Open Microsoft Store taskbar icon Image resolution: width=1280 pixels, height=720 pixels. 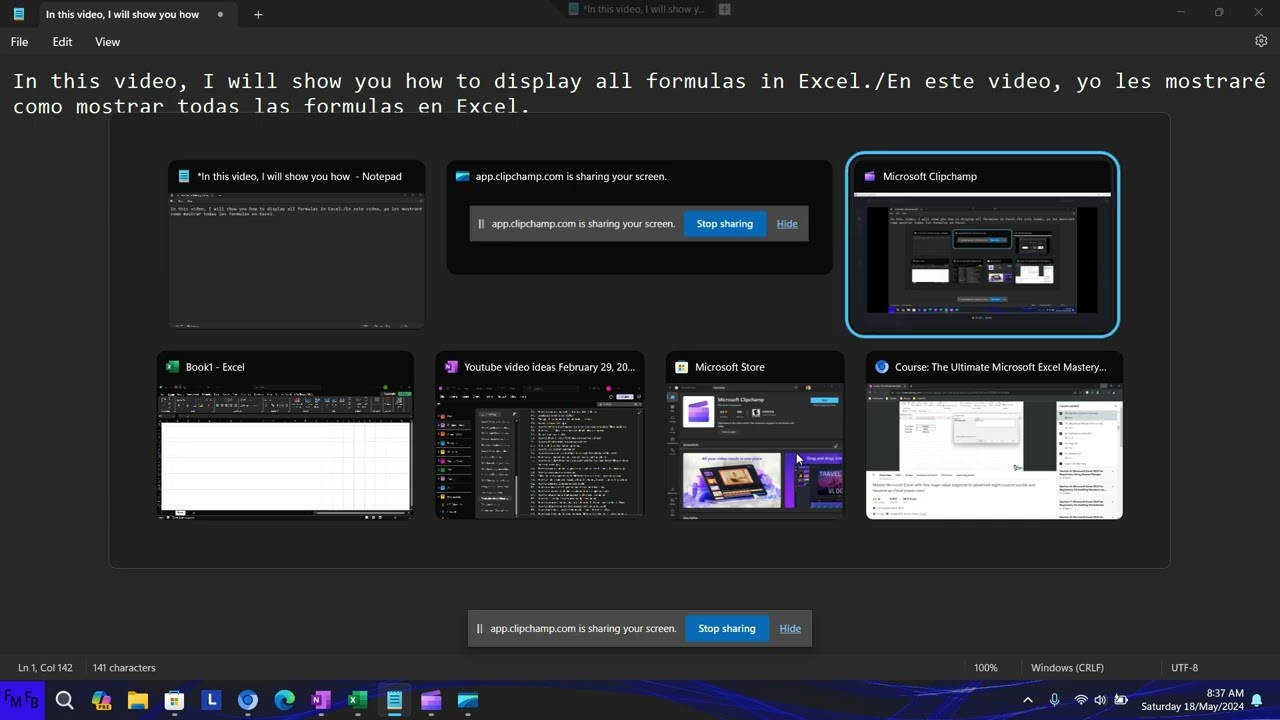(x=174, y=700)
